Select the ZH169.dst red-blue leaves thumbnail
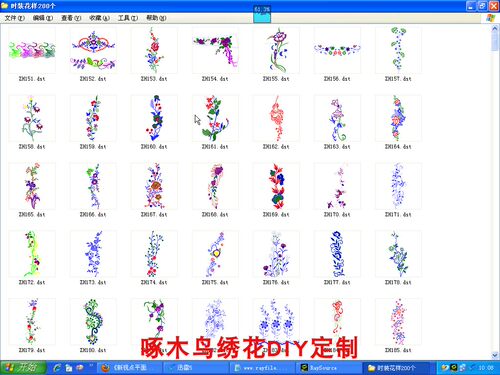Image resolution: width=500 pixels, height=375 pixels. pos(276,186)
